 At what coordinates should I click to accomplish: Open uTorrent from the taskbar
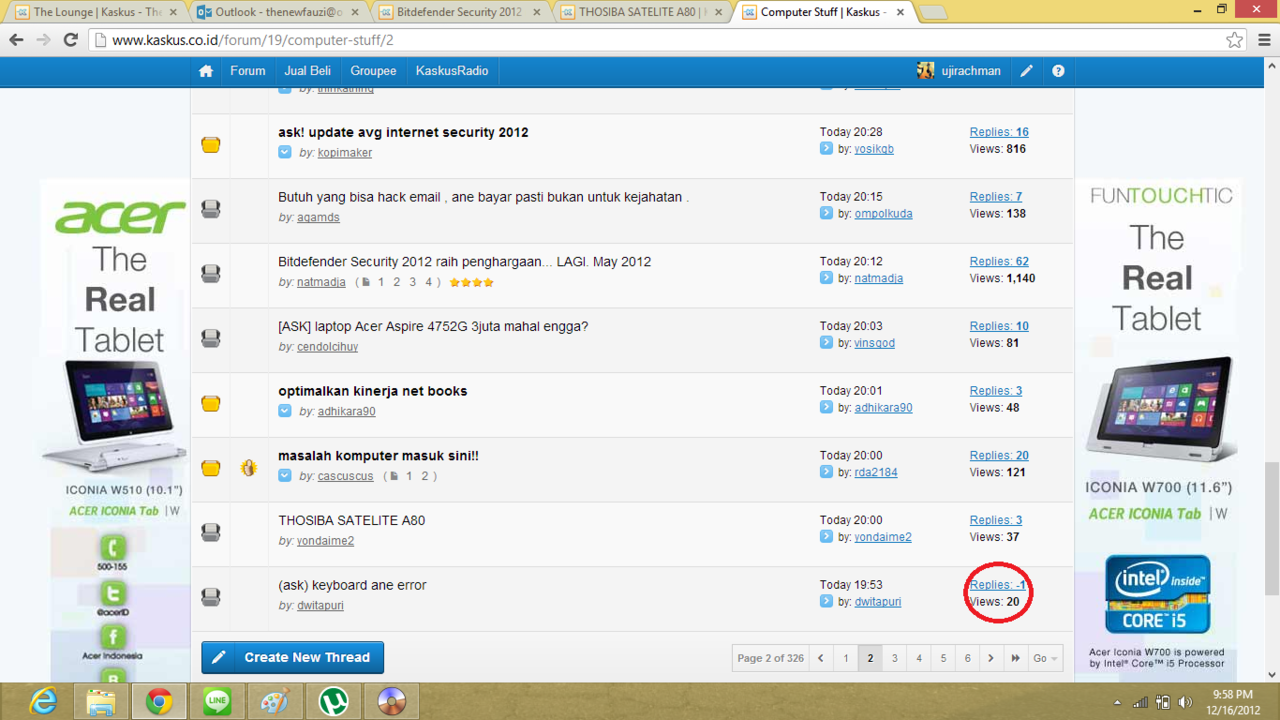click(x=333, y=702)
